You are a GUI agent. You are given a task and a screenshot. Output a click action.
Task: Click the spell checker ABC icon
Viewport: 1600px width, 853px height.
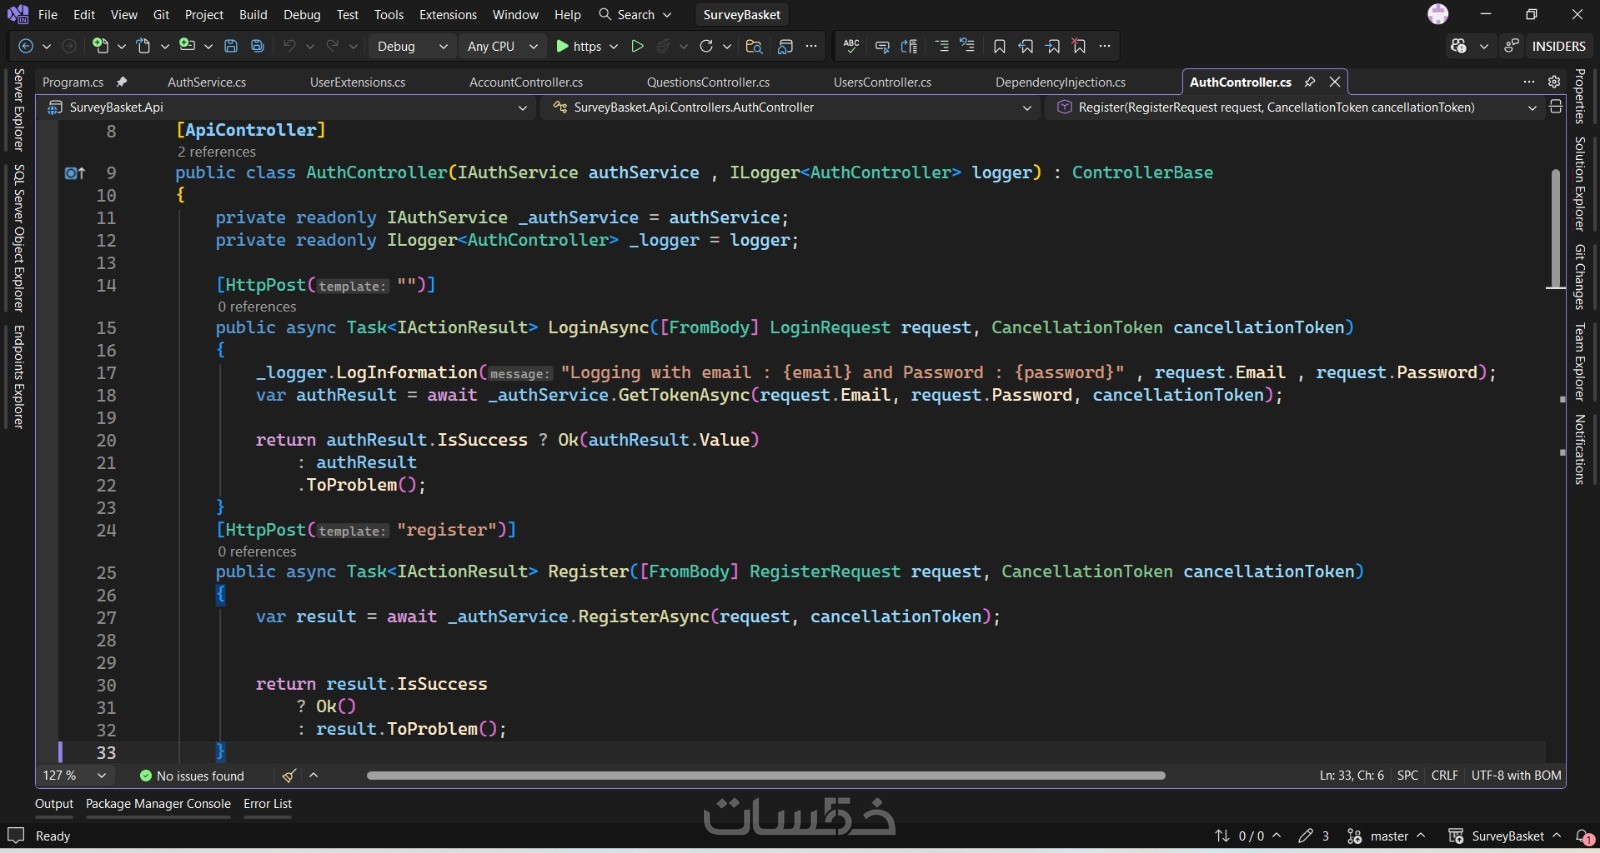pos(851,46)
